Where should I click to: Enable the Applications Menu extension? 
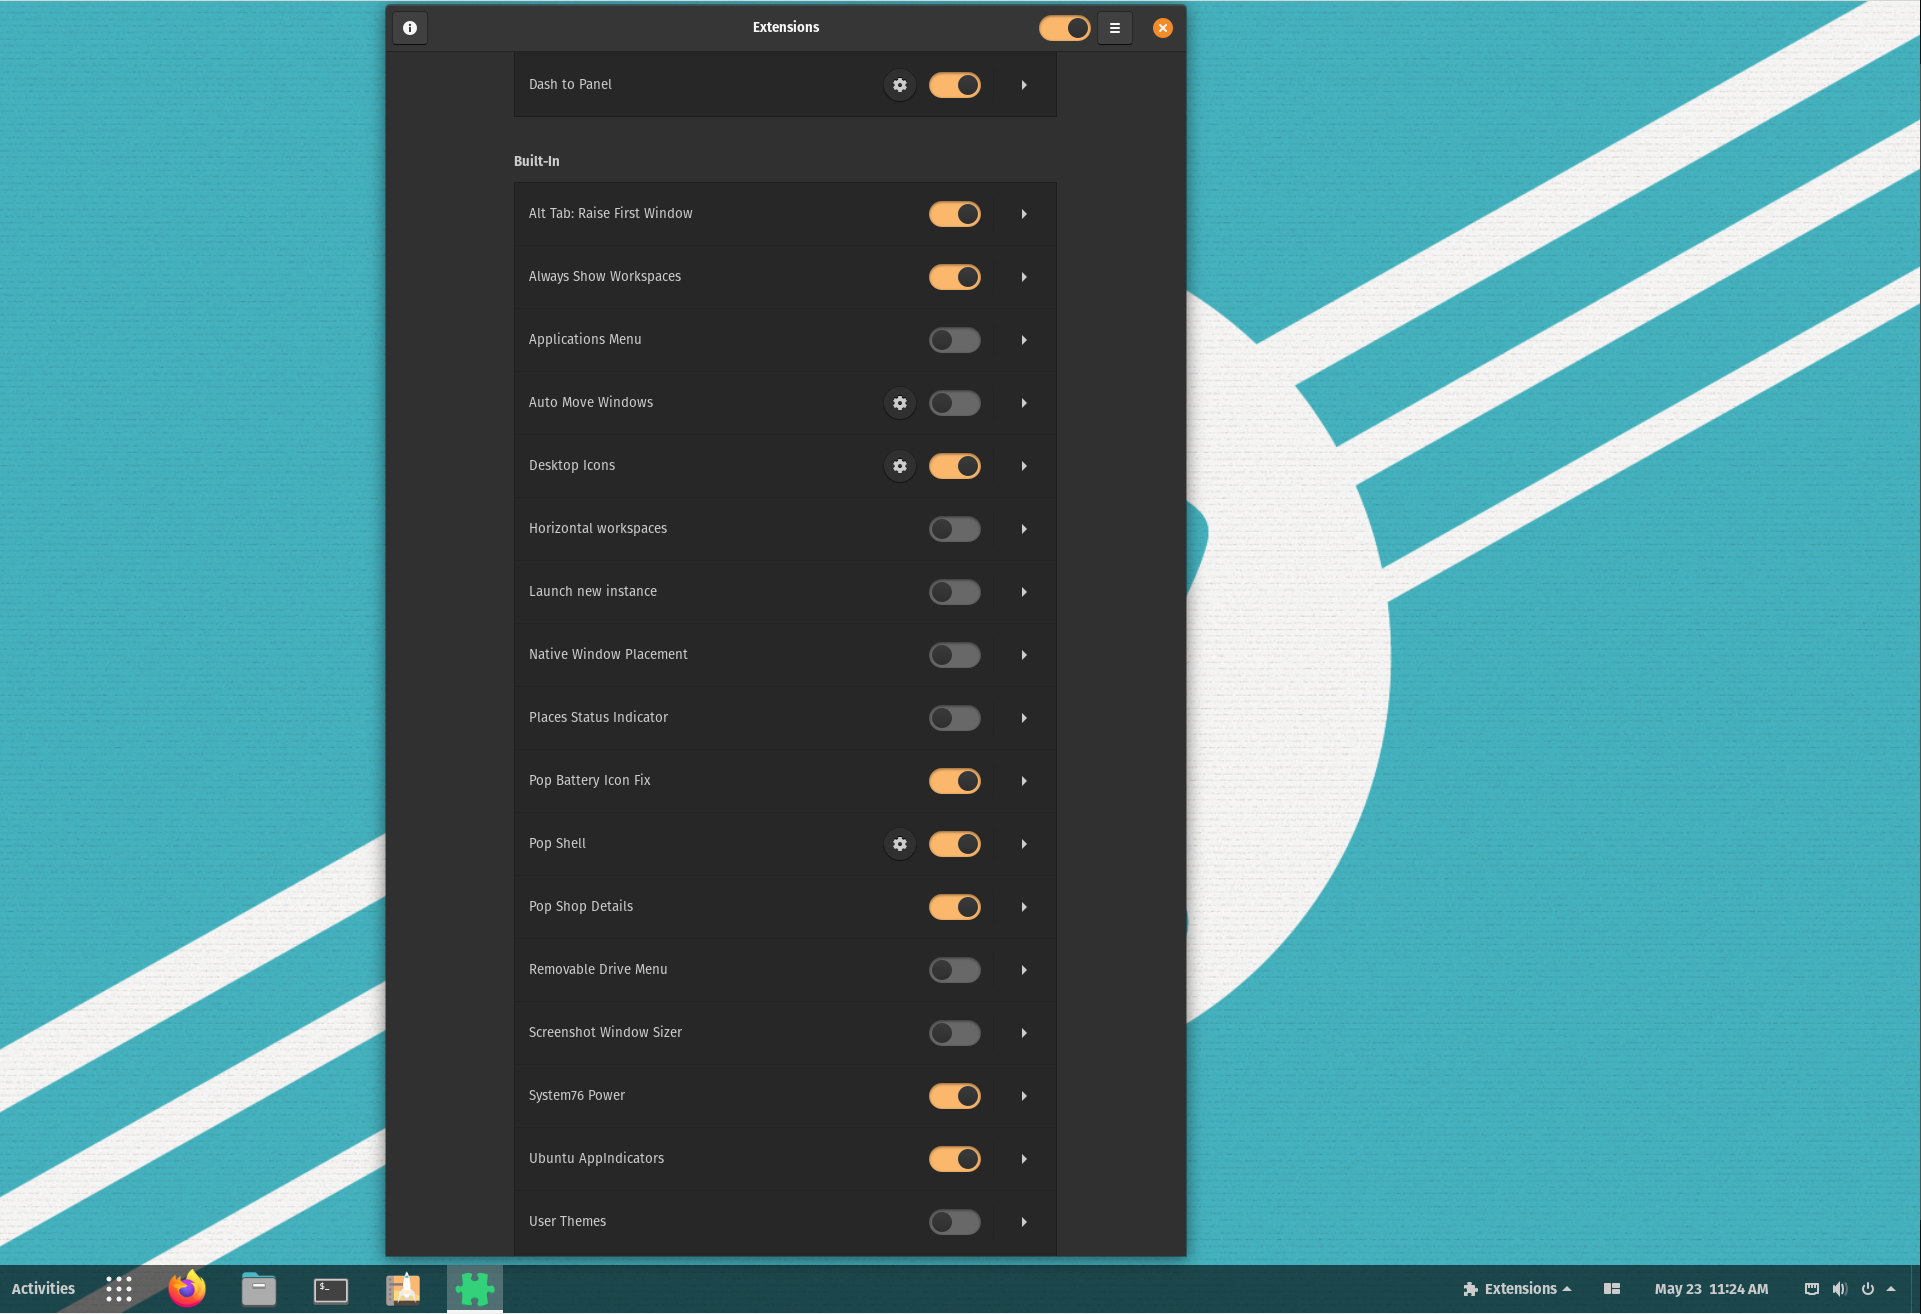(955, 340)
